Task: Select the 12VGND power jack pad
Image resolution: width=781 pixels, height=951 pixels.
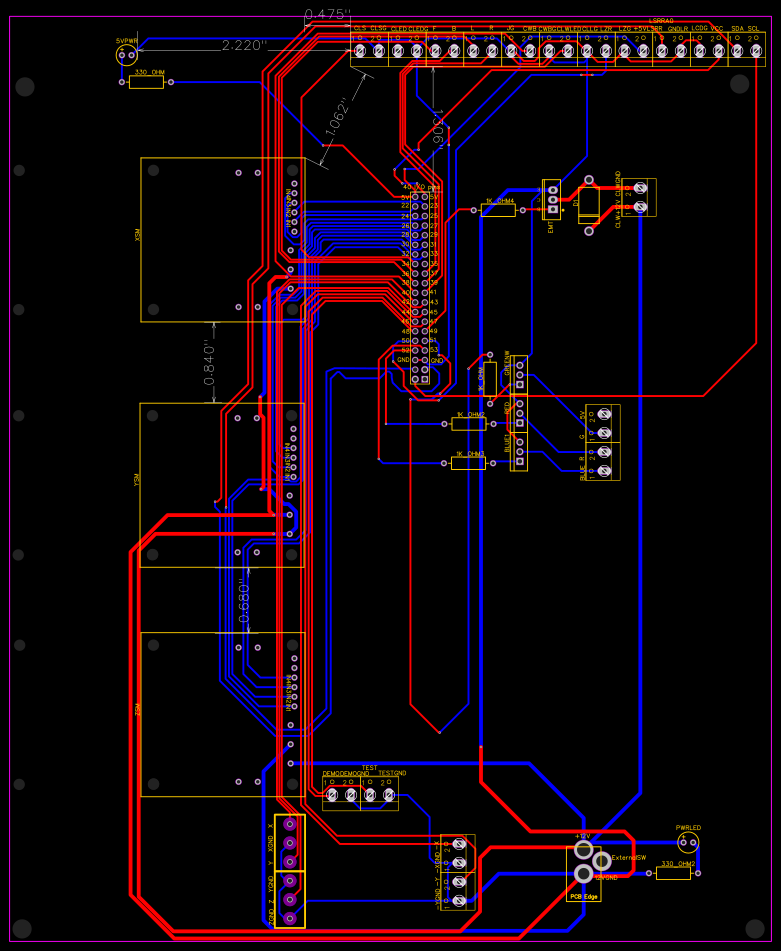Action: click(583, 873)
